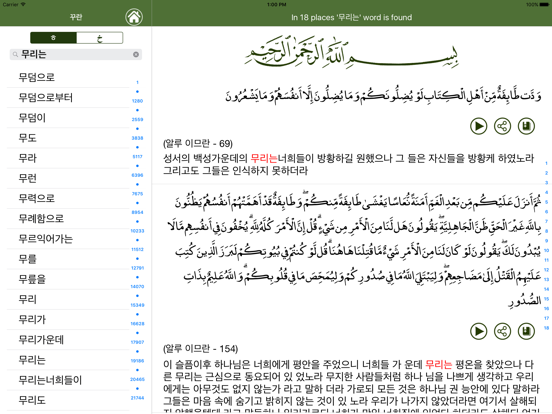Open the word 무르익어가는
This screenshot has height=414, width=552.
point(68,239)
